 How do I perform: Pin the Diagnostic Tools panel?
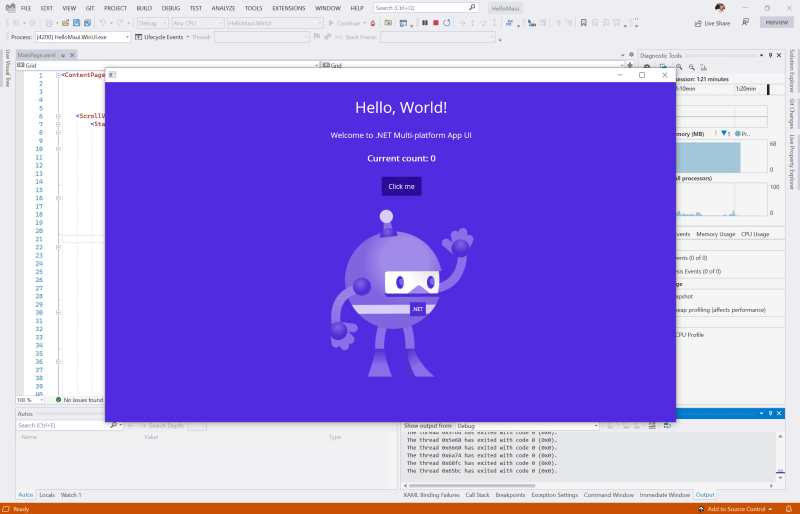[770, 55]
